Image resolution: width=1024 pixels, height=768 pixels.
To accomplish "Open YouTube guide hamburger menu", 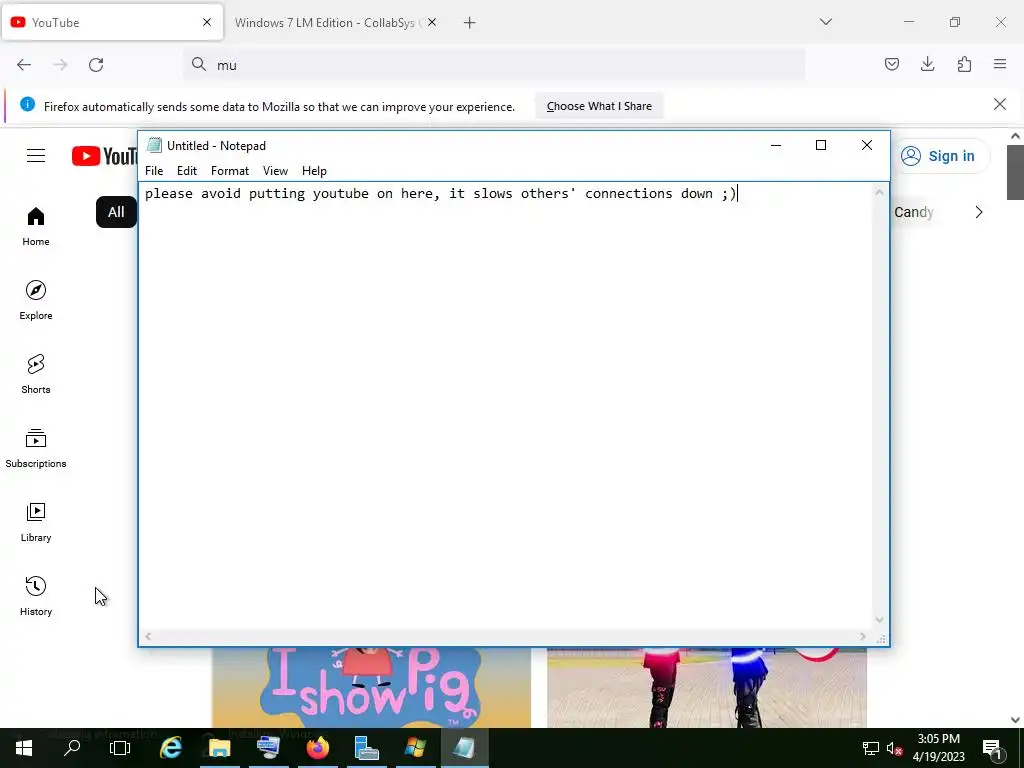I will (36, 155).
